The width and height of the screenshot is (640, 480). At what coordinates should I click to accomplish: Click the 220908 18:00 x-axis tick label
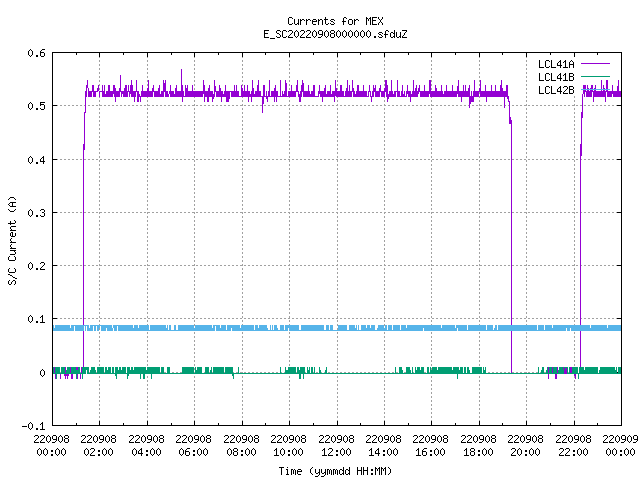(478, 446)
